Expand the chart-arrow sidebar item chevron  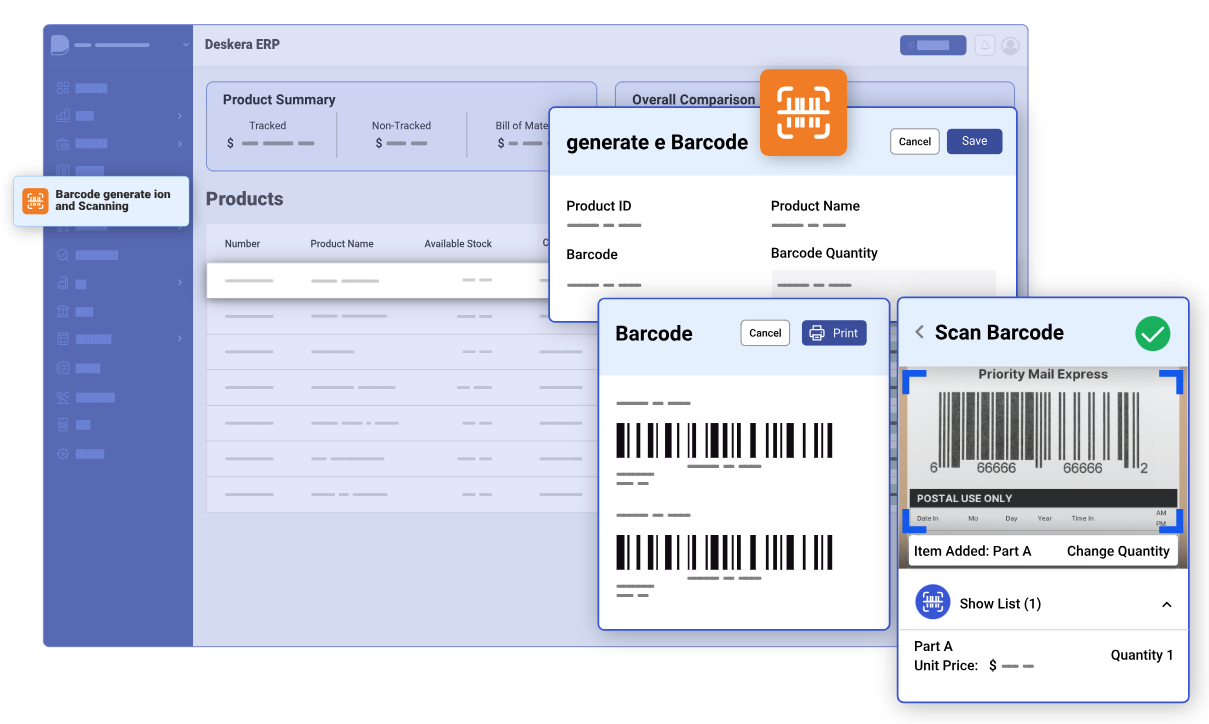point(180,283)
